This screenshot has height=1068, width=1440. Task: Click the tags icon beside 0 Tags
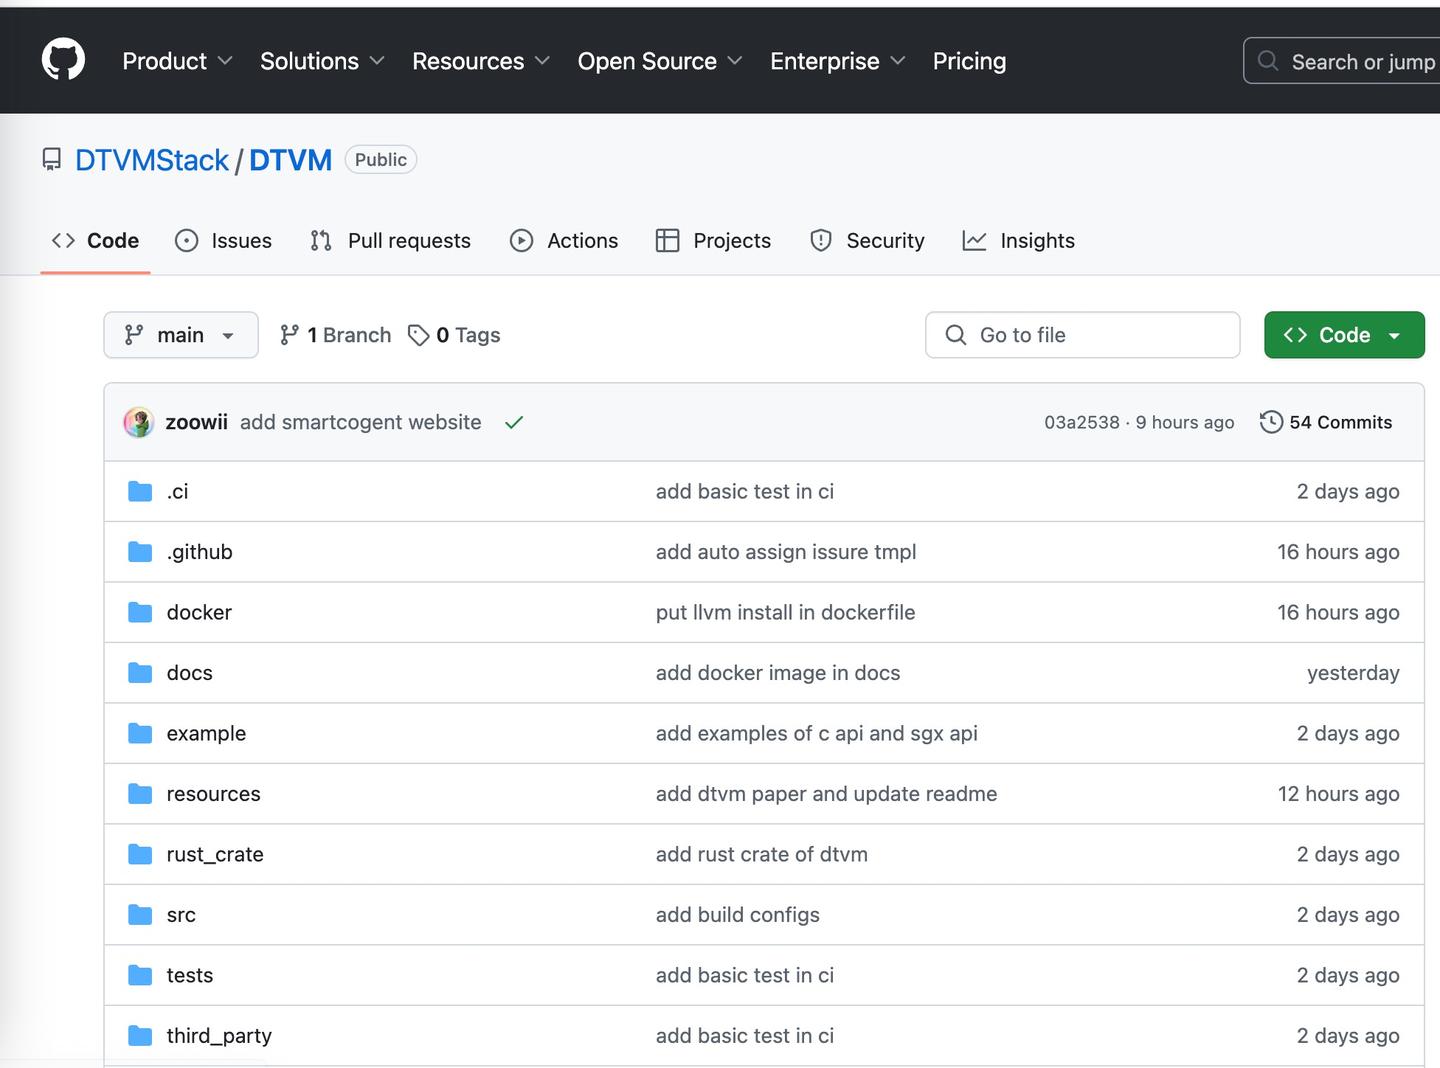(419, 335)
